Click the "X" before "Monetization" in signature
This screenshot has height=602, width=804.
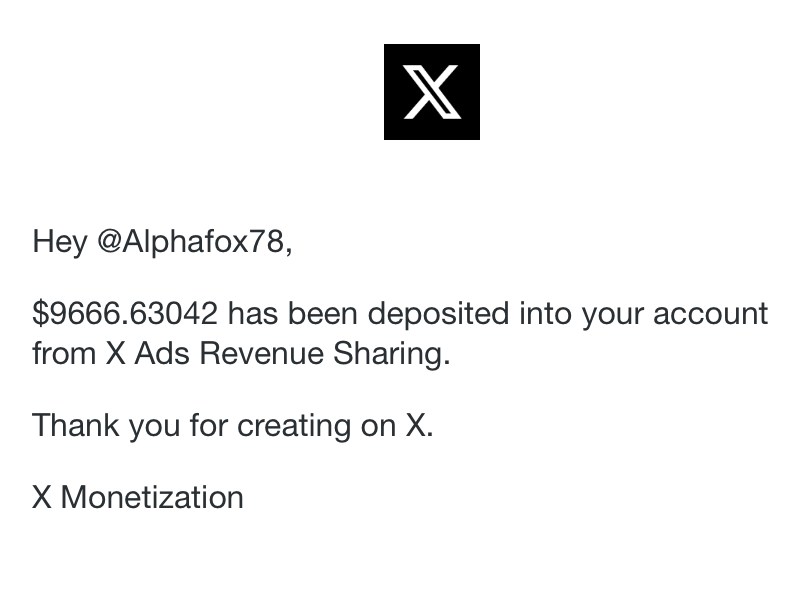(42, 498)
